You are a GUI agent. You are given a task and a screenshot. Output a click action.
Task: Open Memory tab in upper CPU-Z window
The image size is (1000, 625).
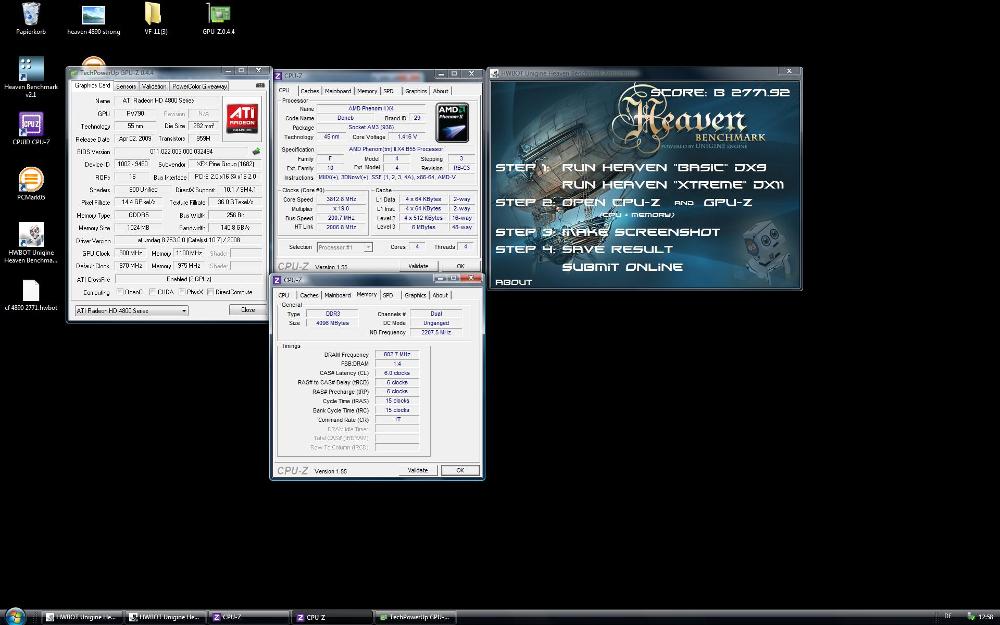(367, 91)
